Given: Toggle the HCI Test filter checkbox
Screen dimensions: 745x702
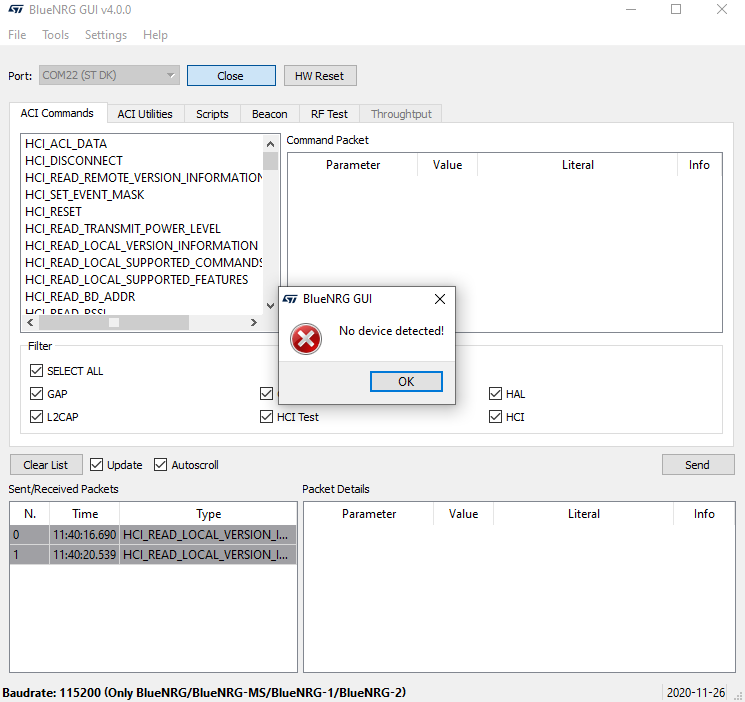Looking at the screenshot, I should tap(267, 417).
